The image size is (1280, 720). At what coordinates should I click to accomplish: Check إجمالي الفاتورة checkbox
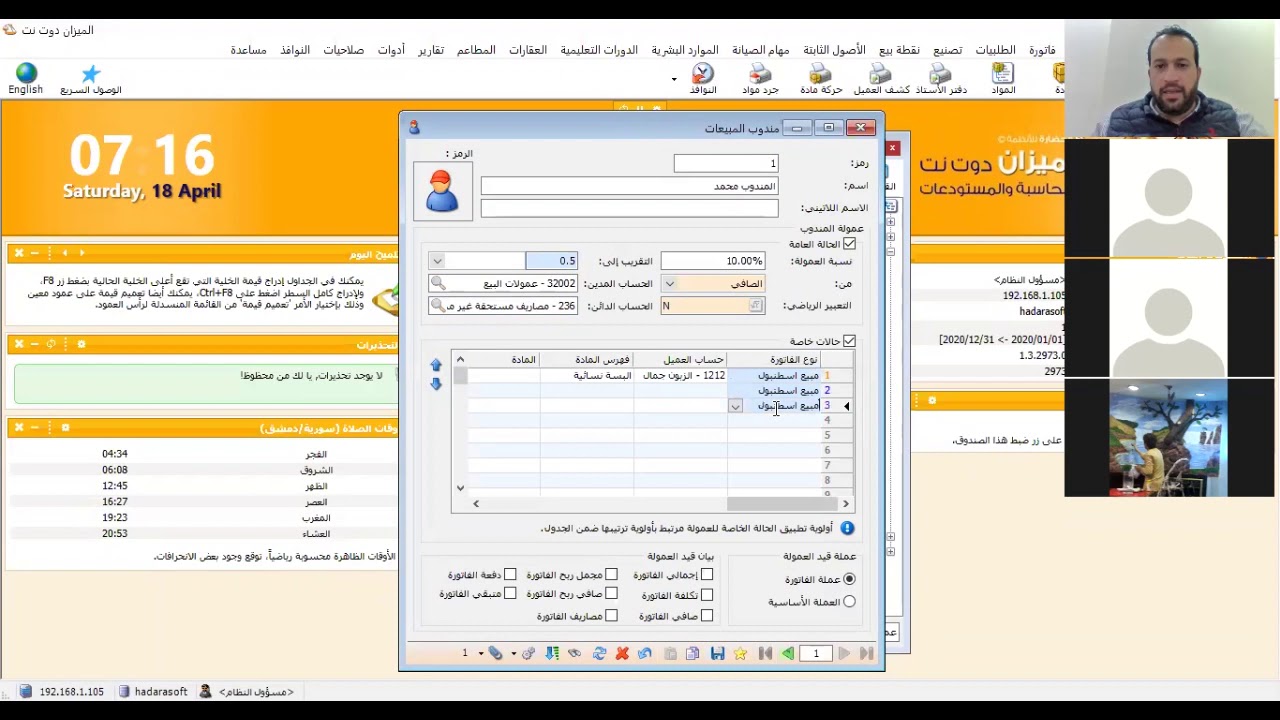click(707, 575)
